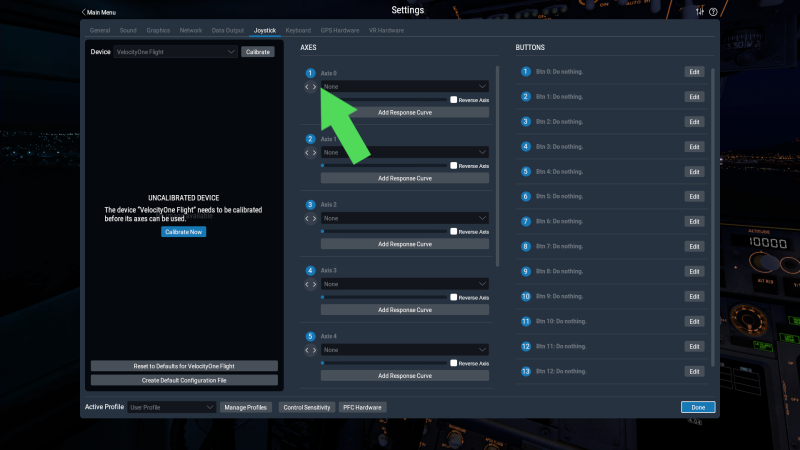Screen dimensions: 800x450
Task: Click Create Default Configuration File
Action: tap(184, 380)
